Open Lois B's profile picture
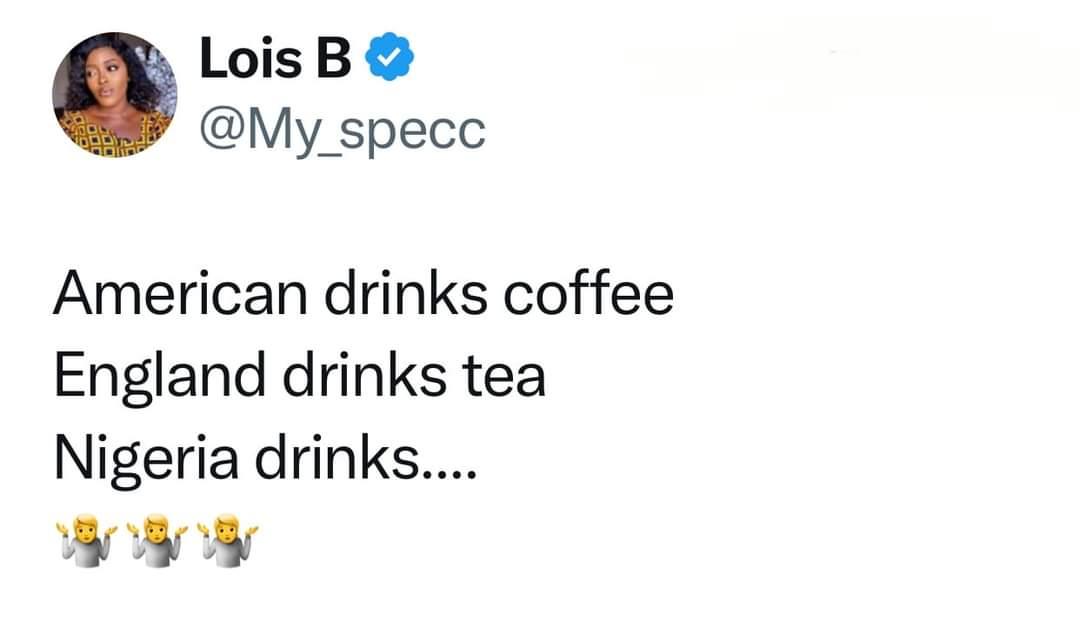Viewport: 1080px width, 622px height. (114, 96)
